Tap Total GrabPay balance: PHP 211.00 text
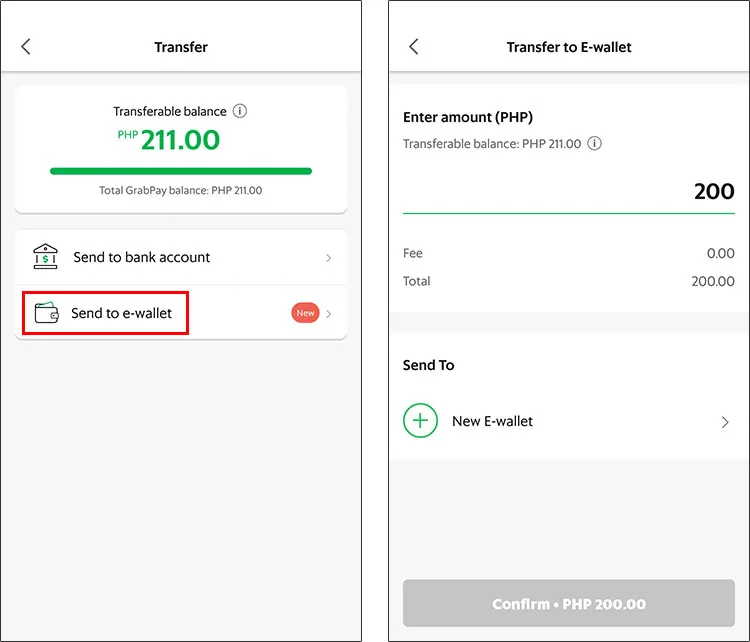 (x=181, y=190)
